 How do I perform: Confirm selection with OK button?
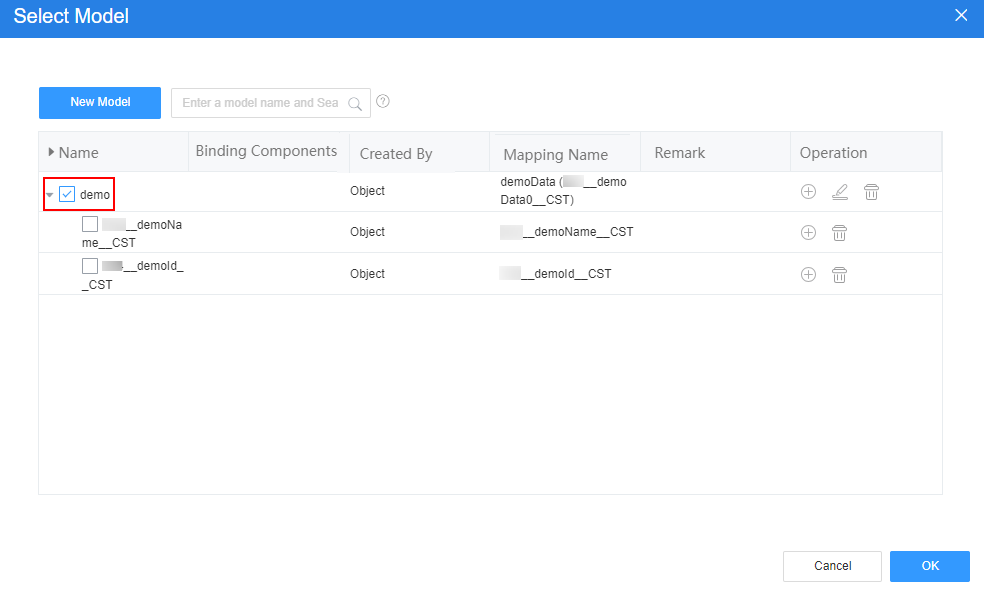point(929,566)
